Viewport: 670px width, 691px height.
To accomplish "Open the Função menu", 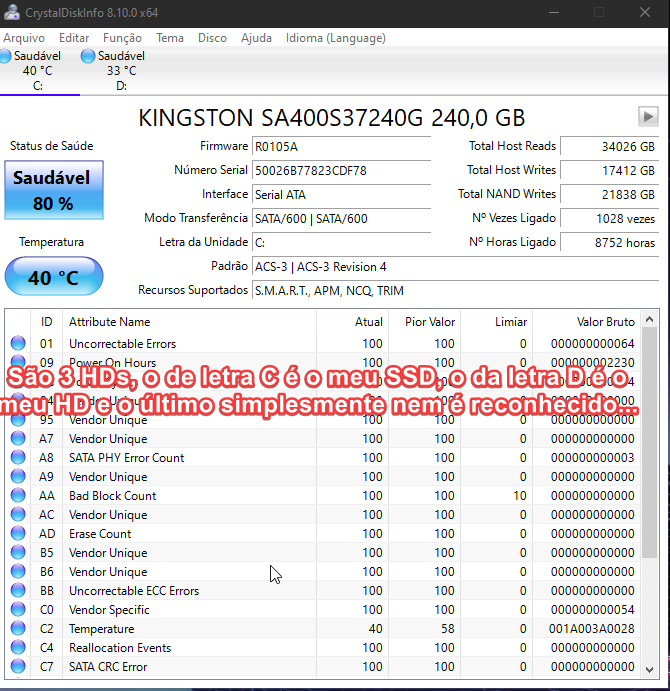I will pos(122,38).
